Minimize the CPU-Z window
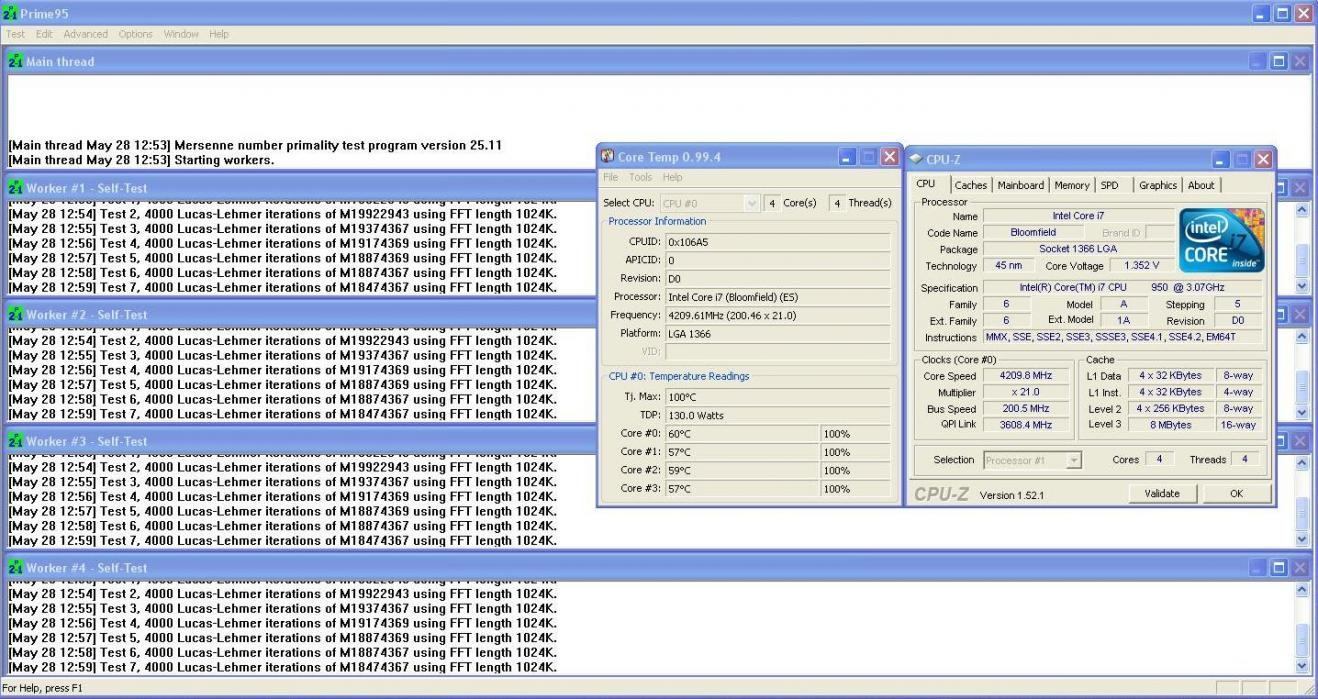 coord(1221,159)
